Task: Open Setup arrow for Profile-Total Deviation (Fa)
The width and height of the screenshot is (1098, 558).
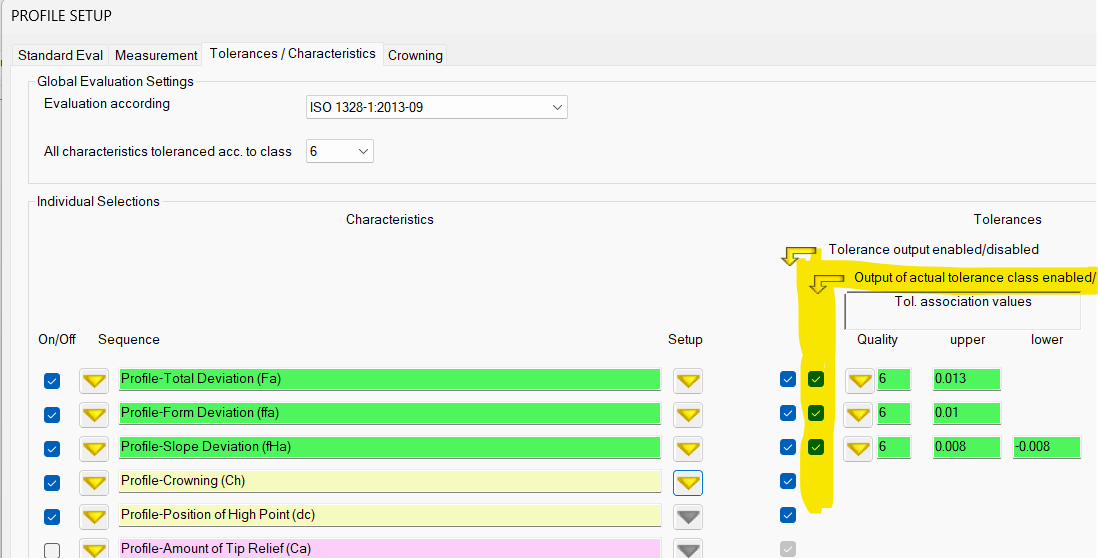Action: [688, 381]
